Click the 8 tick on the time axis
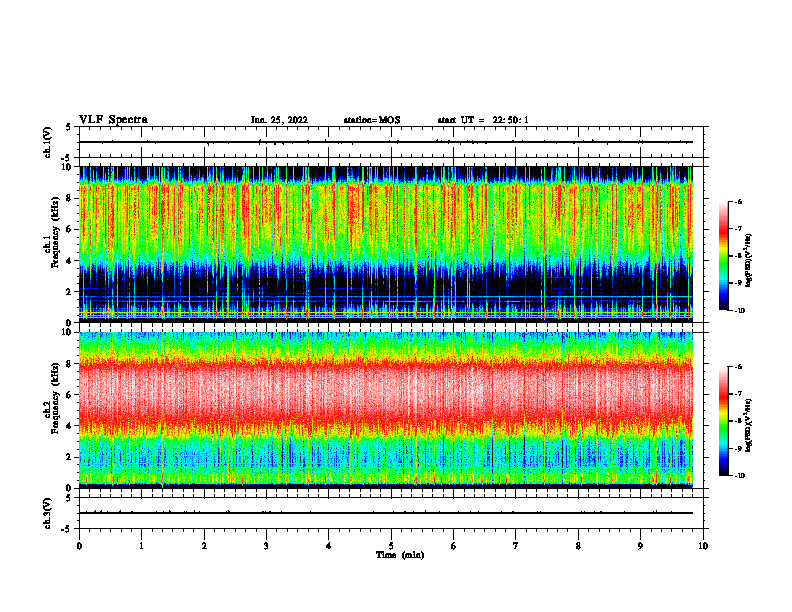The height and width of the screenshot is (612, 792). 578,546
